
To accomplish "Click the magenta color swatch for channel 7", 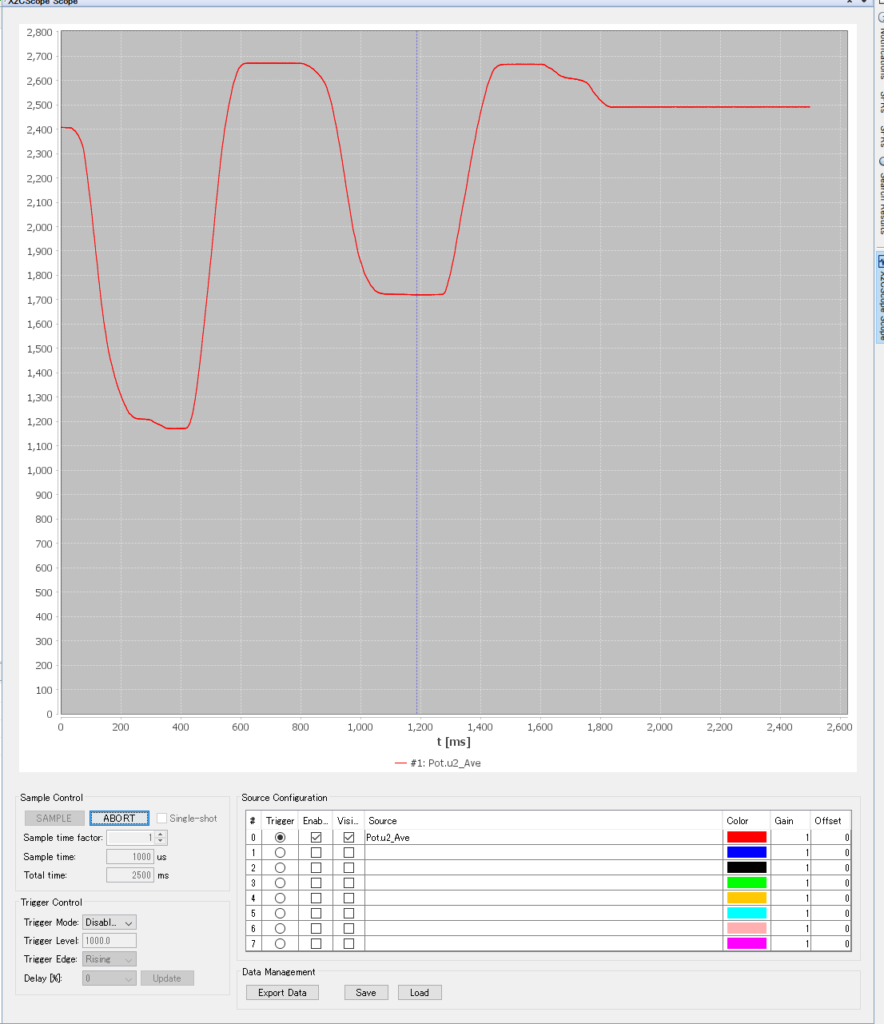I will (x=746, y=943).
